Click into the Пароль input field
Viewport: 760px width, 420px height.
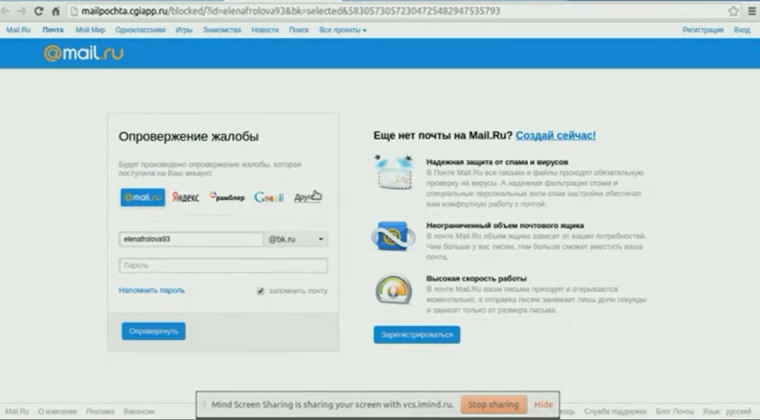pyautogui.click(x=223, y=266)
